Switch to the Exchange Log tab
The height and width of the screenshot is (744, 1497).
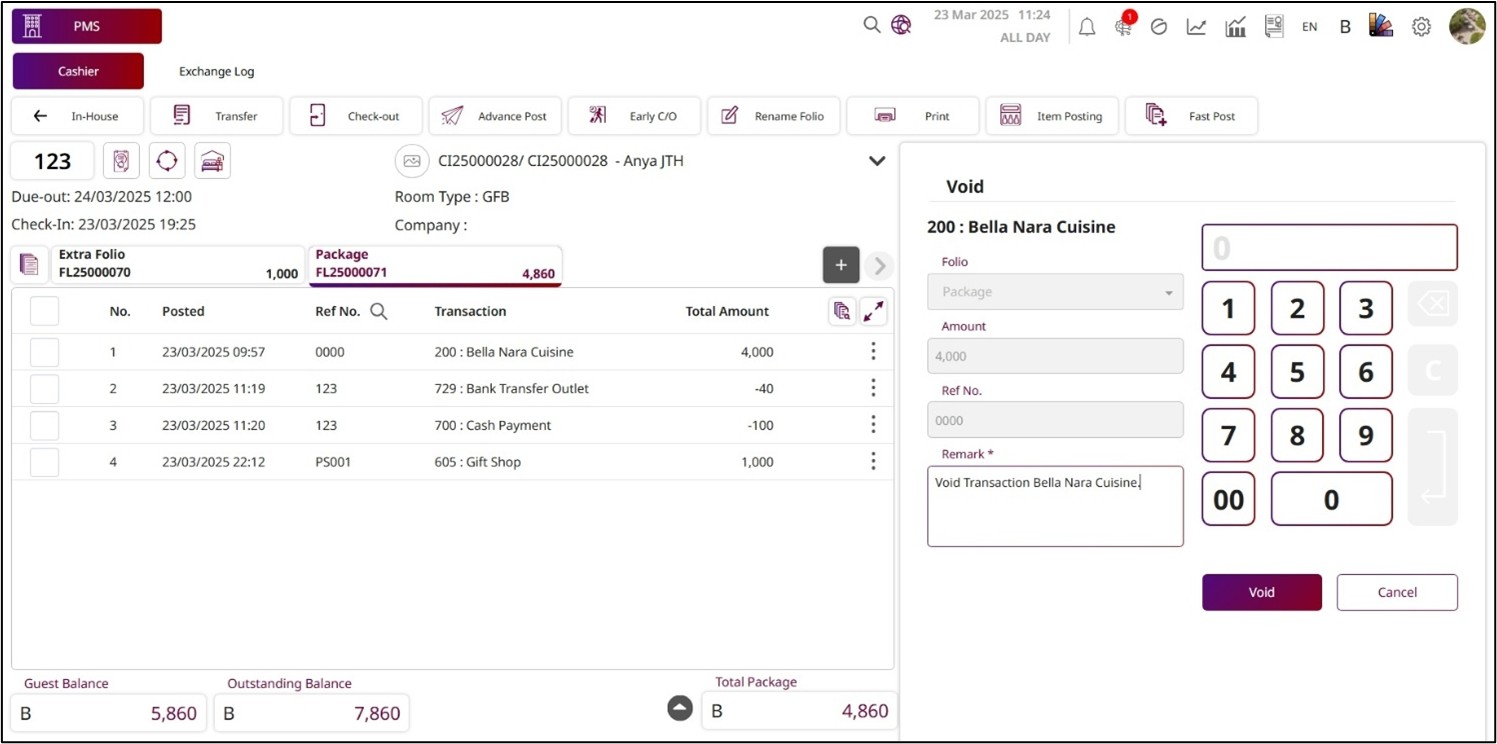point(216,71)
